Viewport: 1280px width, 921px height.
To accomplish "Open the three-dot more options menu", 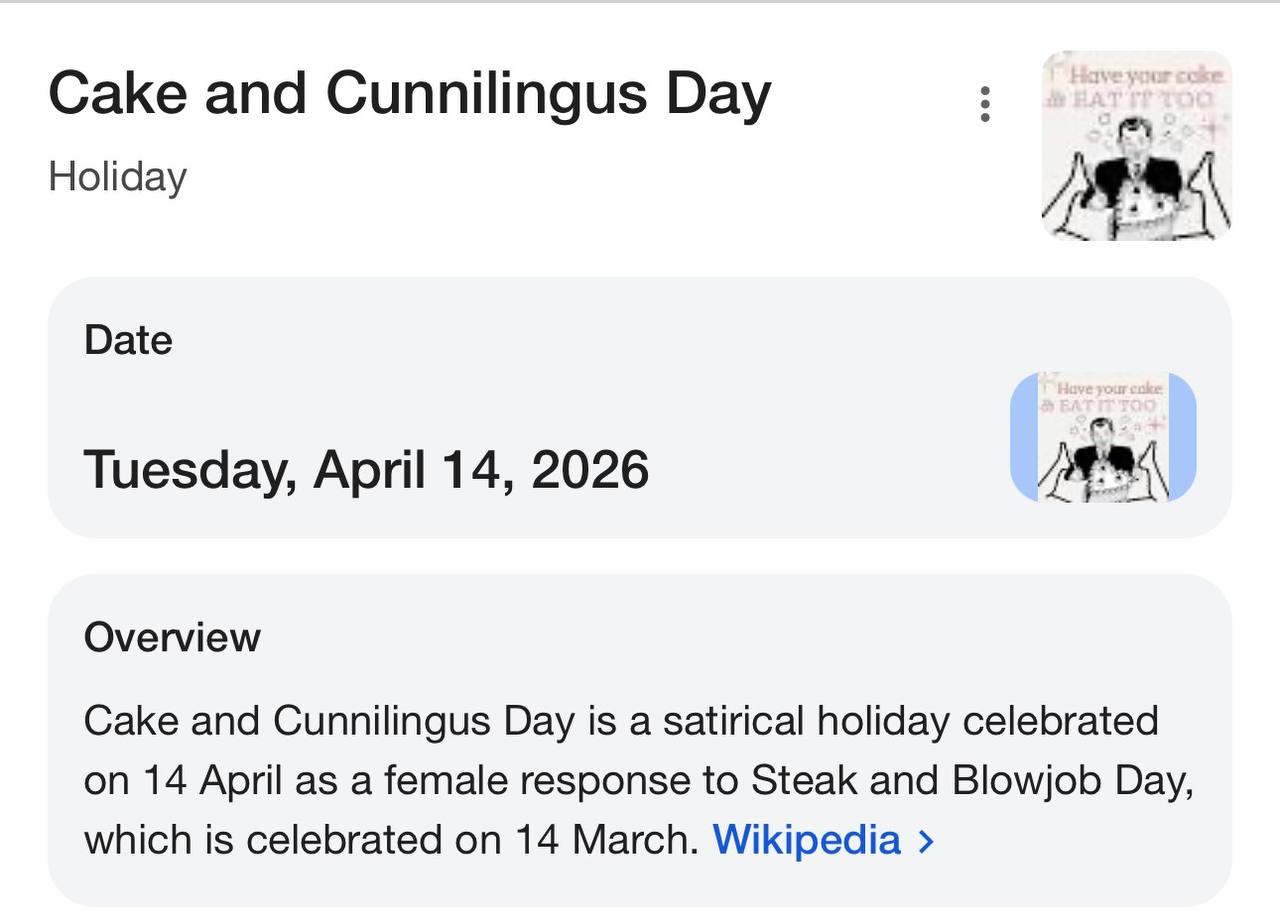I will coord(985,104).
